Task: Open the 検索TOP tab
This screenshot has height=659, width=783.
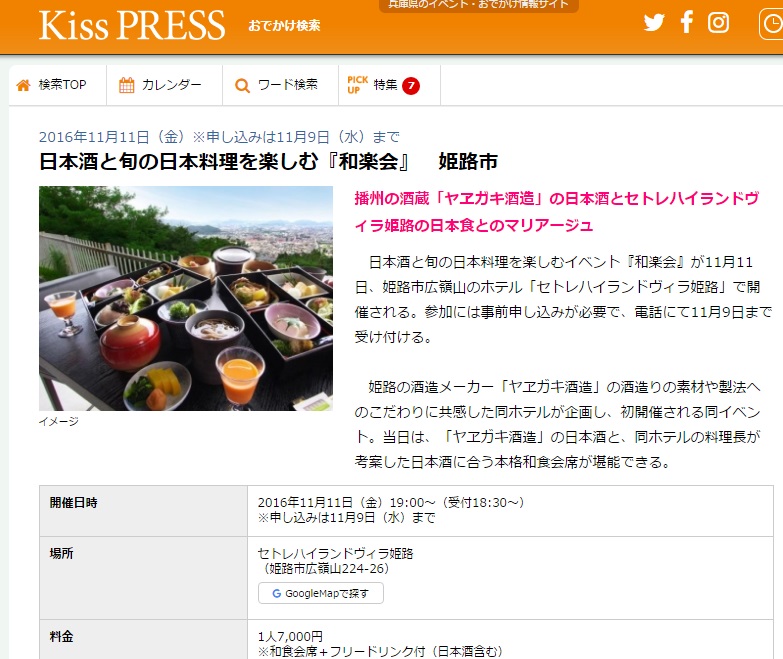Action: click(x=57, y=85)
